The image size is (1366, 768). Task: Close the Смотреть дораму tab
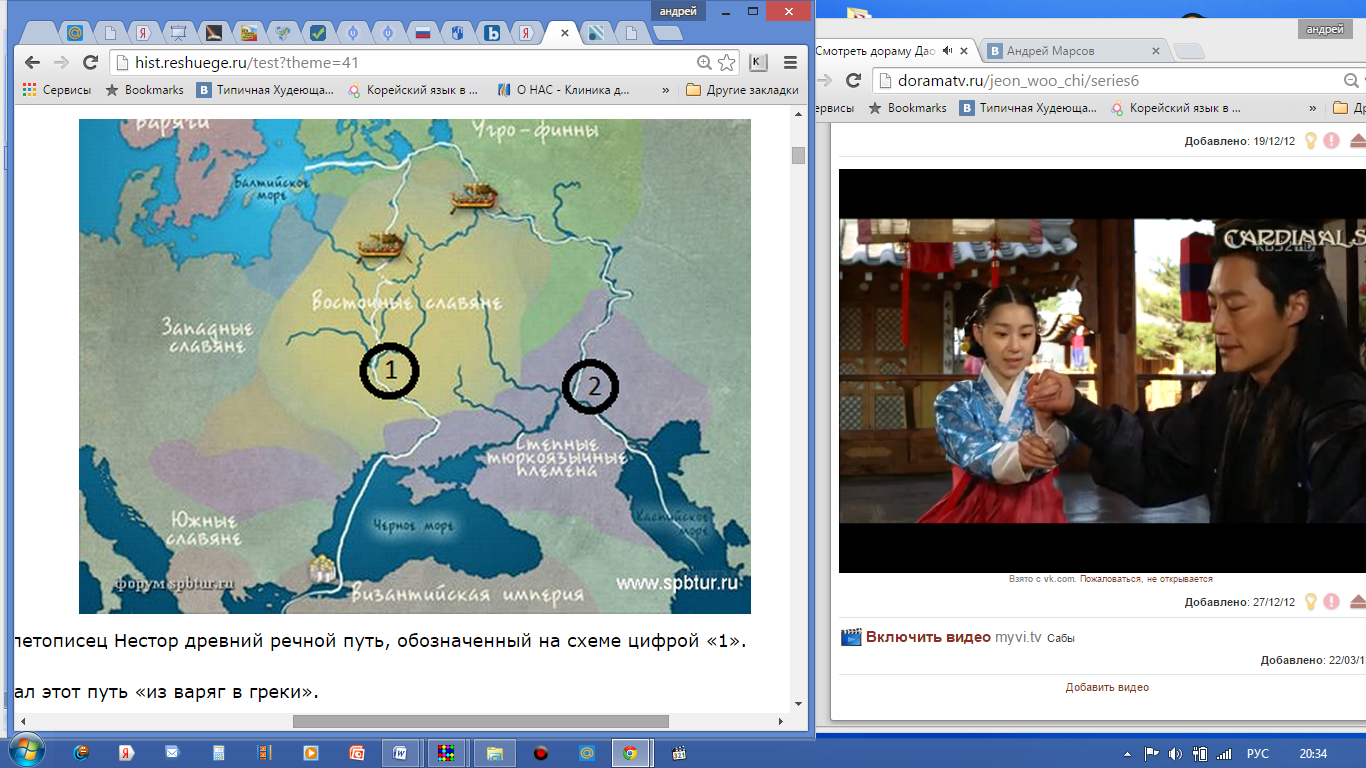[963, 51]
